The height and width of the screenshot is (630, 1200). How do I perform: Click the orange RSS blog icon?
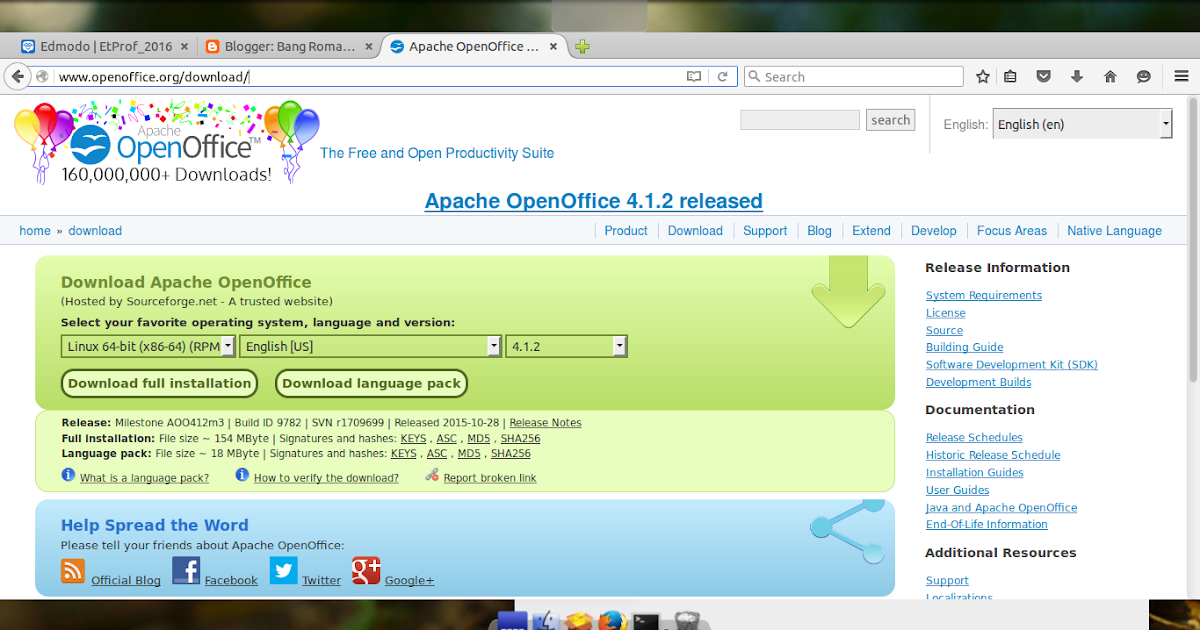coord(73,571)
